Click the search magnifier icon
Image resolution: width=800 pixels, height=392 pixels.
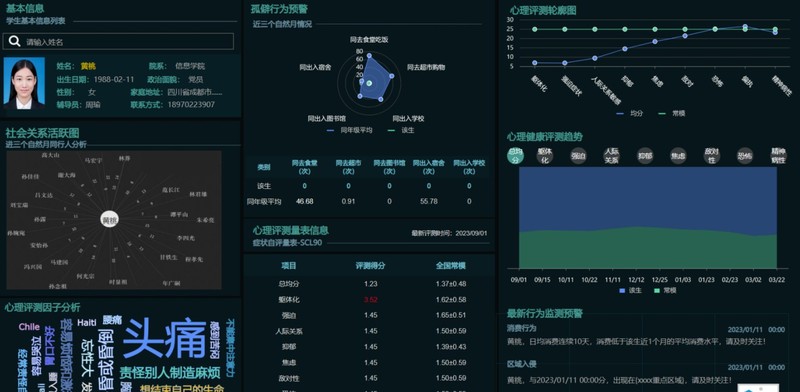(15, 41)
